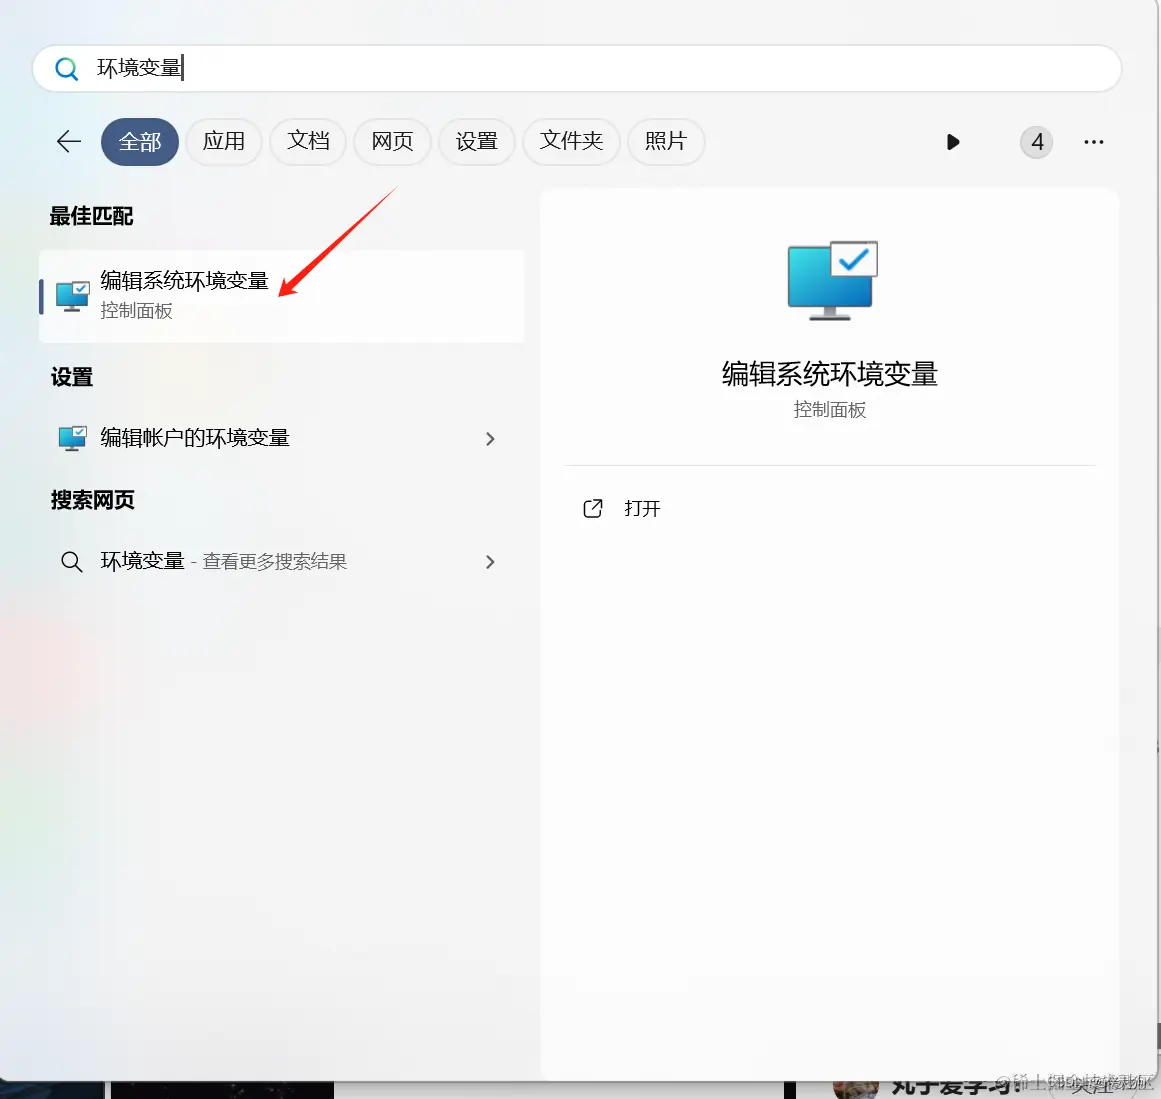1161x1099 pixels.
Task: Click the magnifier icon beside 环境变量 web search
Action: [71, 561]
